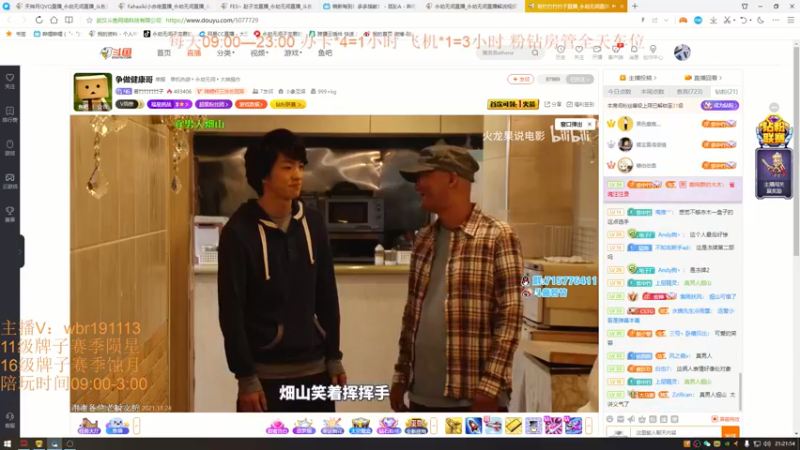Open the cloud fish ball icon
800x450 pixels.
pyautogui.click(x=117, y=426)
